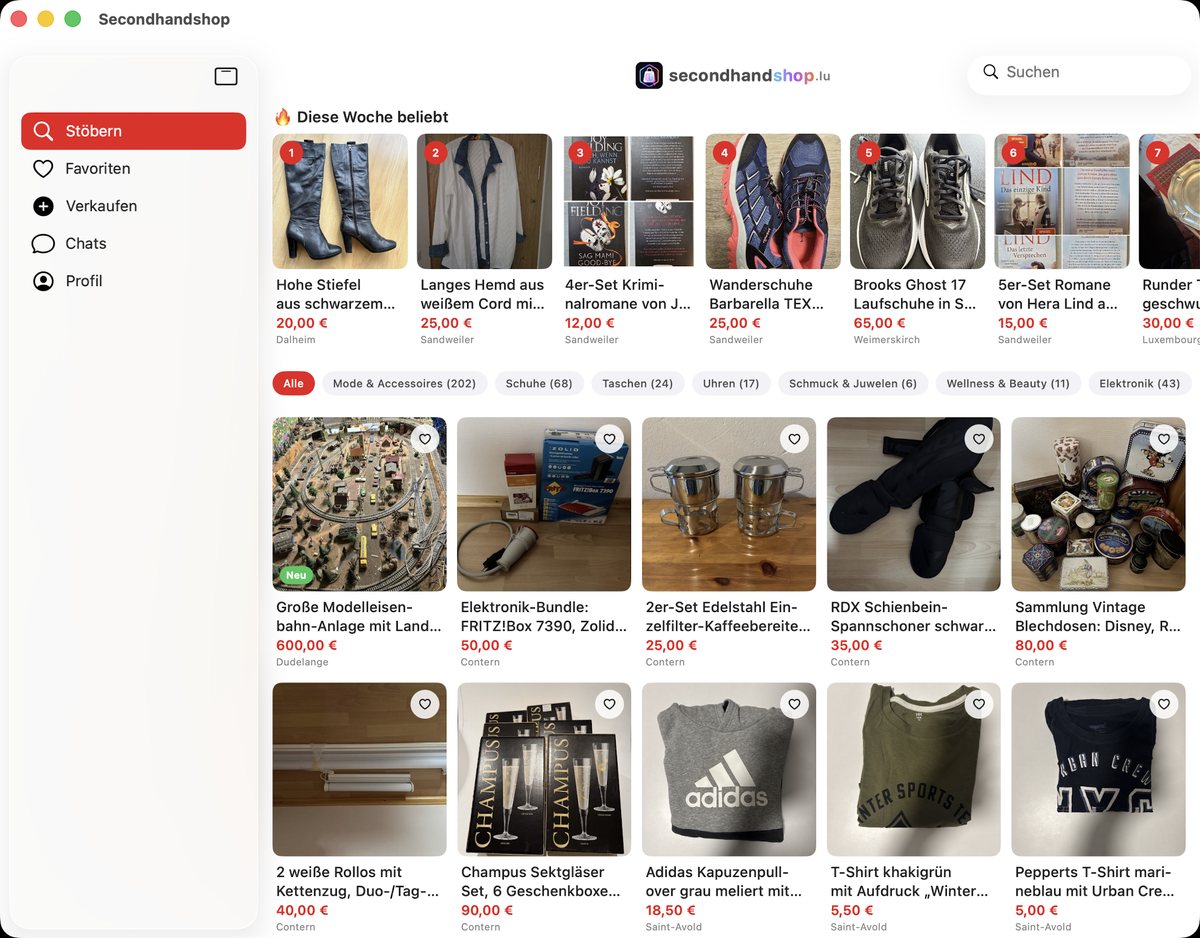1200x938 pixels.
Task: Open the Sammlung Vintage Blechdosen listing title
Action: click(x=1098, y=617)
